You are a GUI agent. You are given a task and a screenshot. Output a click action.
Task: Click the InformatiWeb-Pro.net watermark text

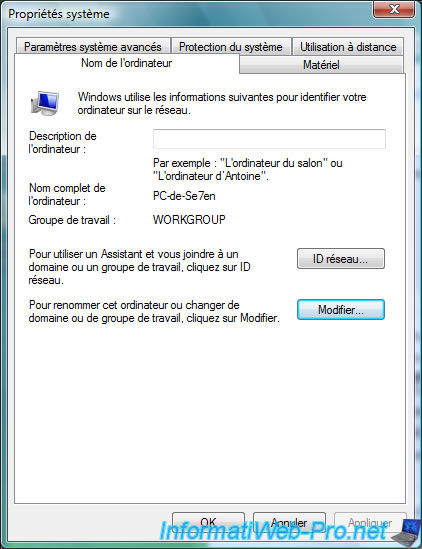[273, 531]
